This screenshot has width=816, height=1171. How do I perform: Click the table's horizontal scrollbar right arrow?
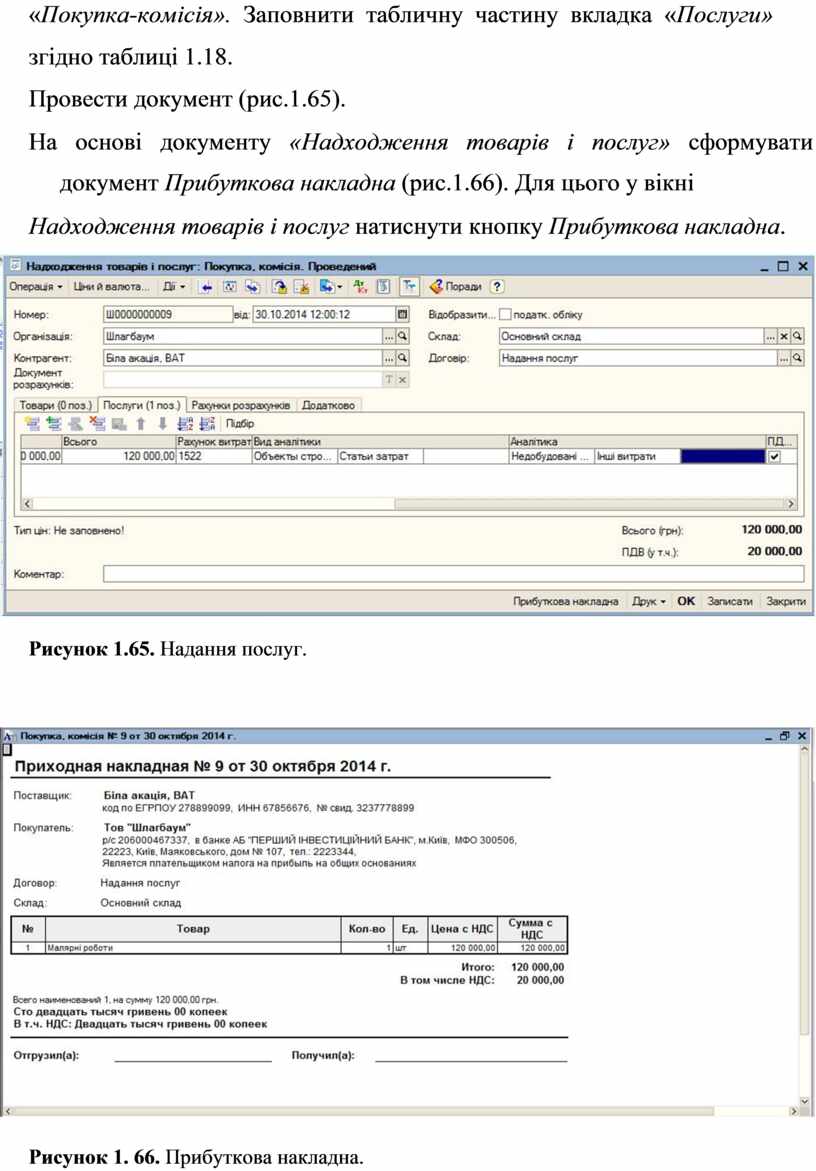click(791, 504)
